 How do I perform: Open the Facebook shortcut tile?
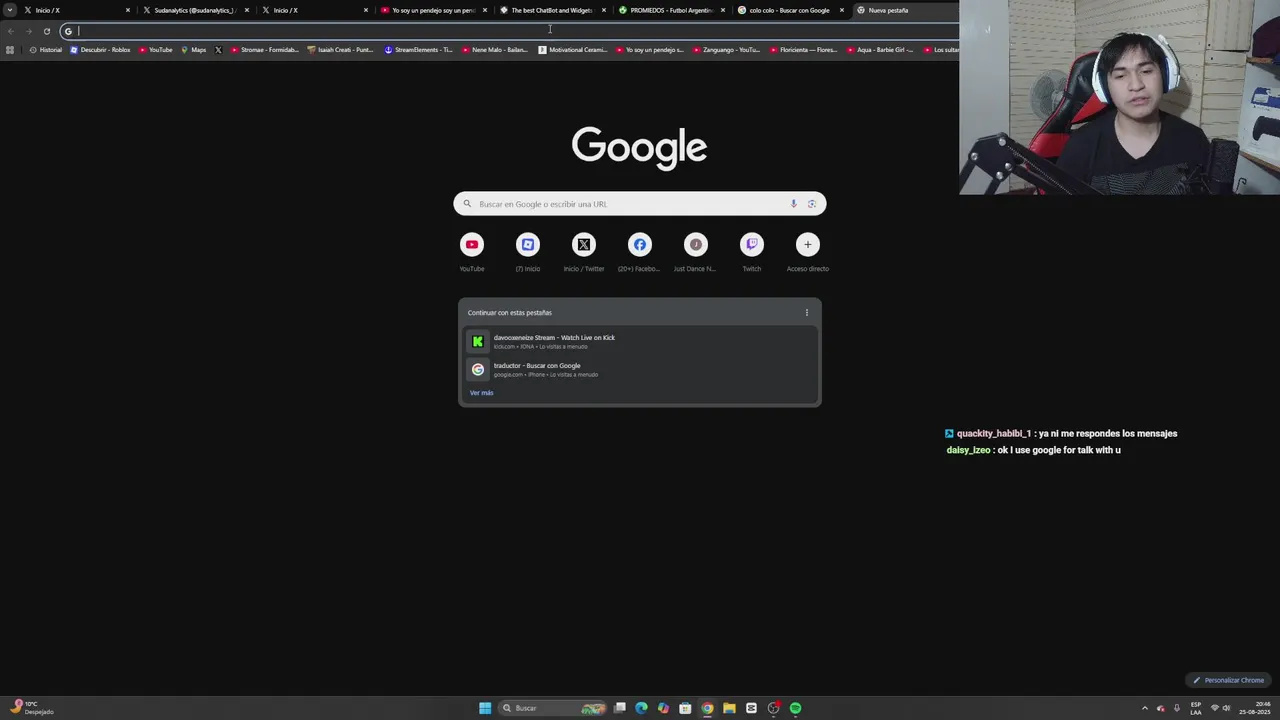click(x=640, y=252)
